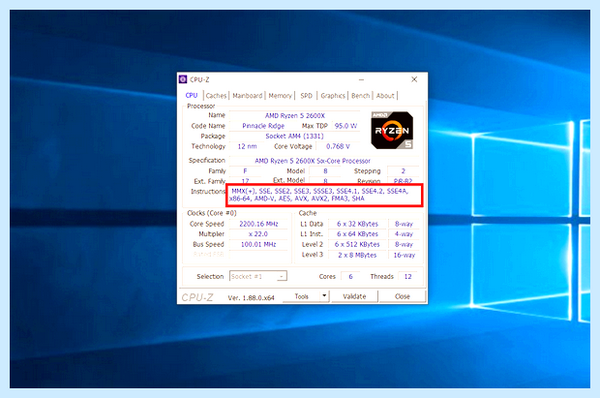This screenshot has width=600, height=398.
Task: Click the processor name AMD Ryzen 5 2600X
Action: point(295,116)
